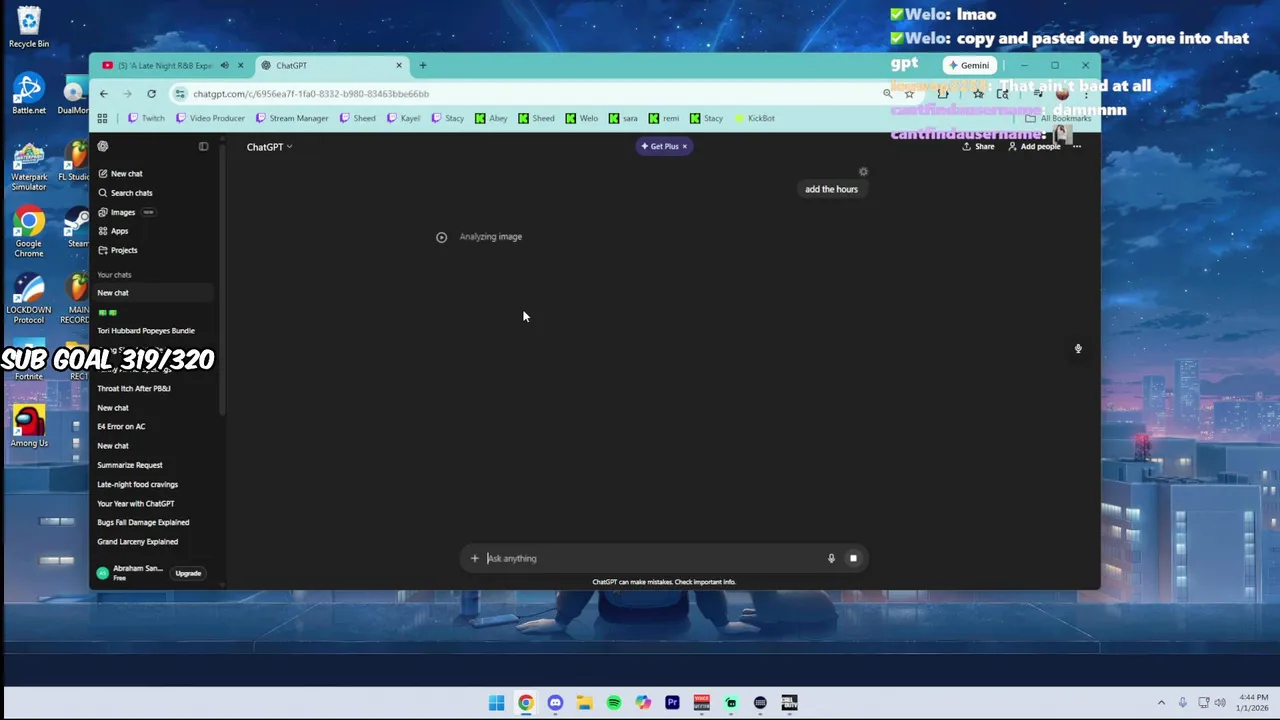Open Your Year with ChatGPT chat
The image size is (1280, 720).
(x=136, y=504)
